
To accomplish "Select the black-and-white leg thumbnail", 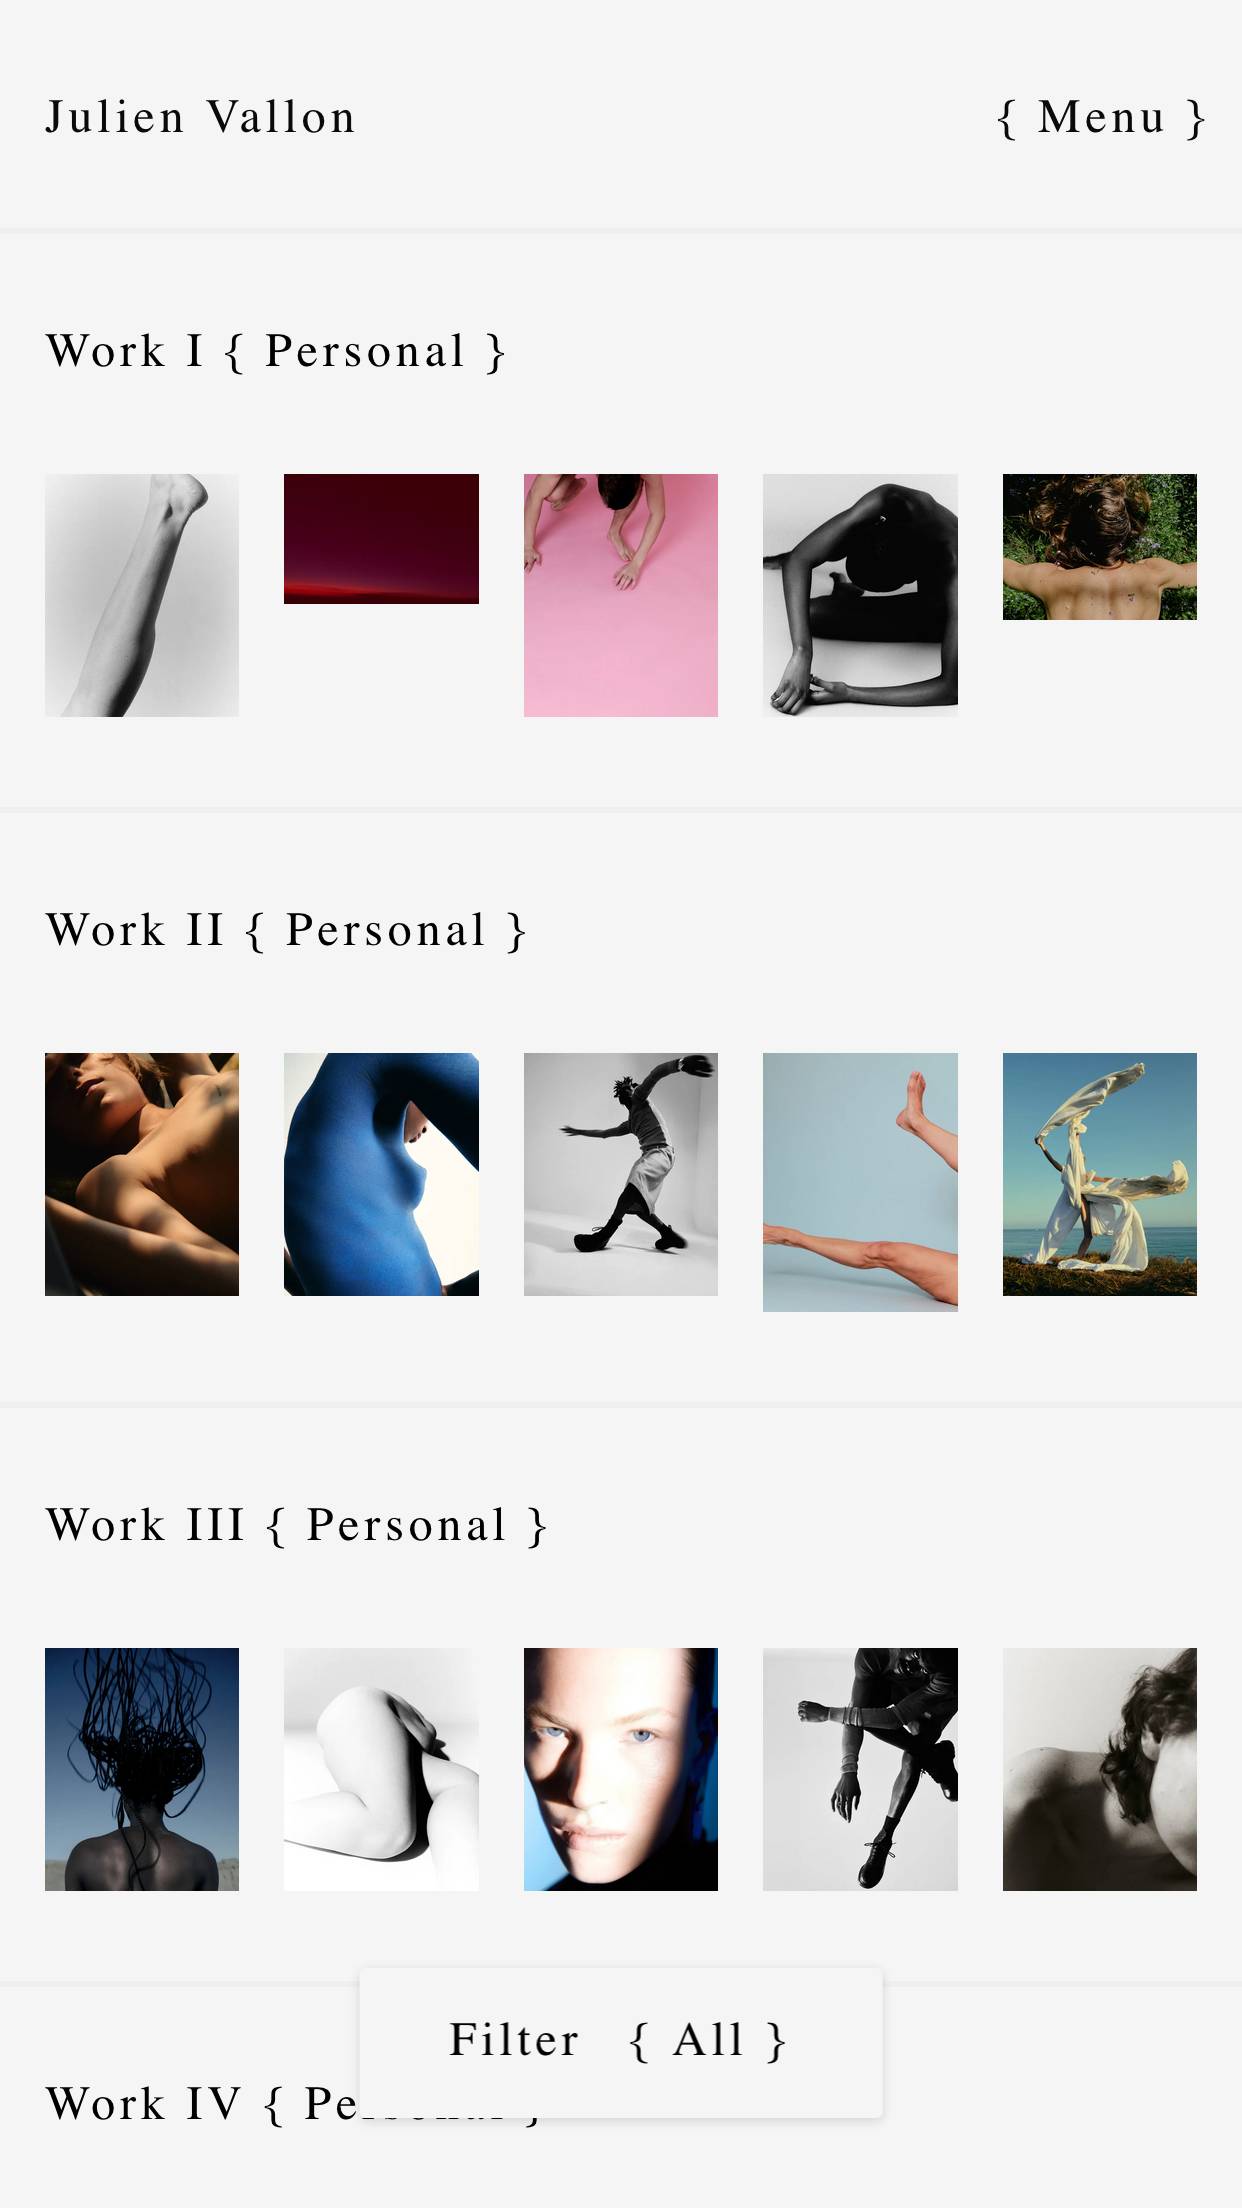I will tap(142, 595).
